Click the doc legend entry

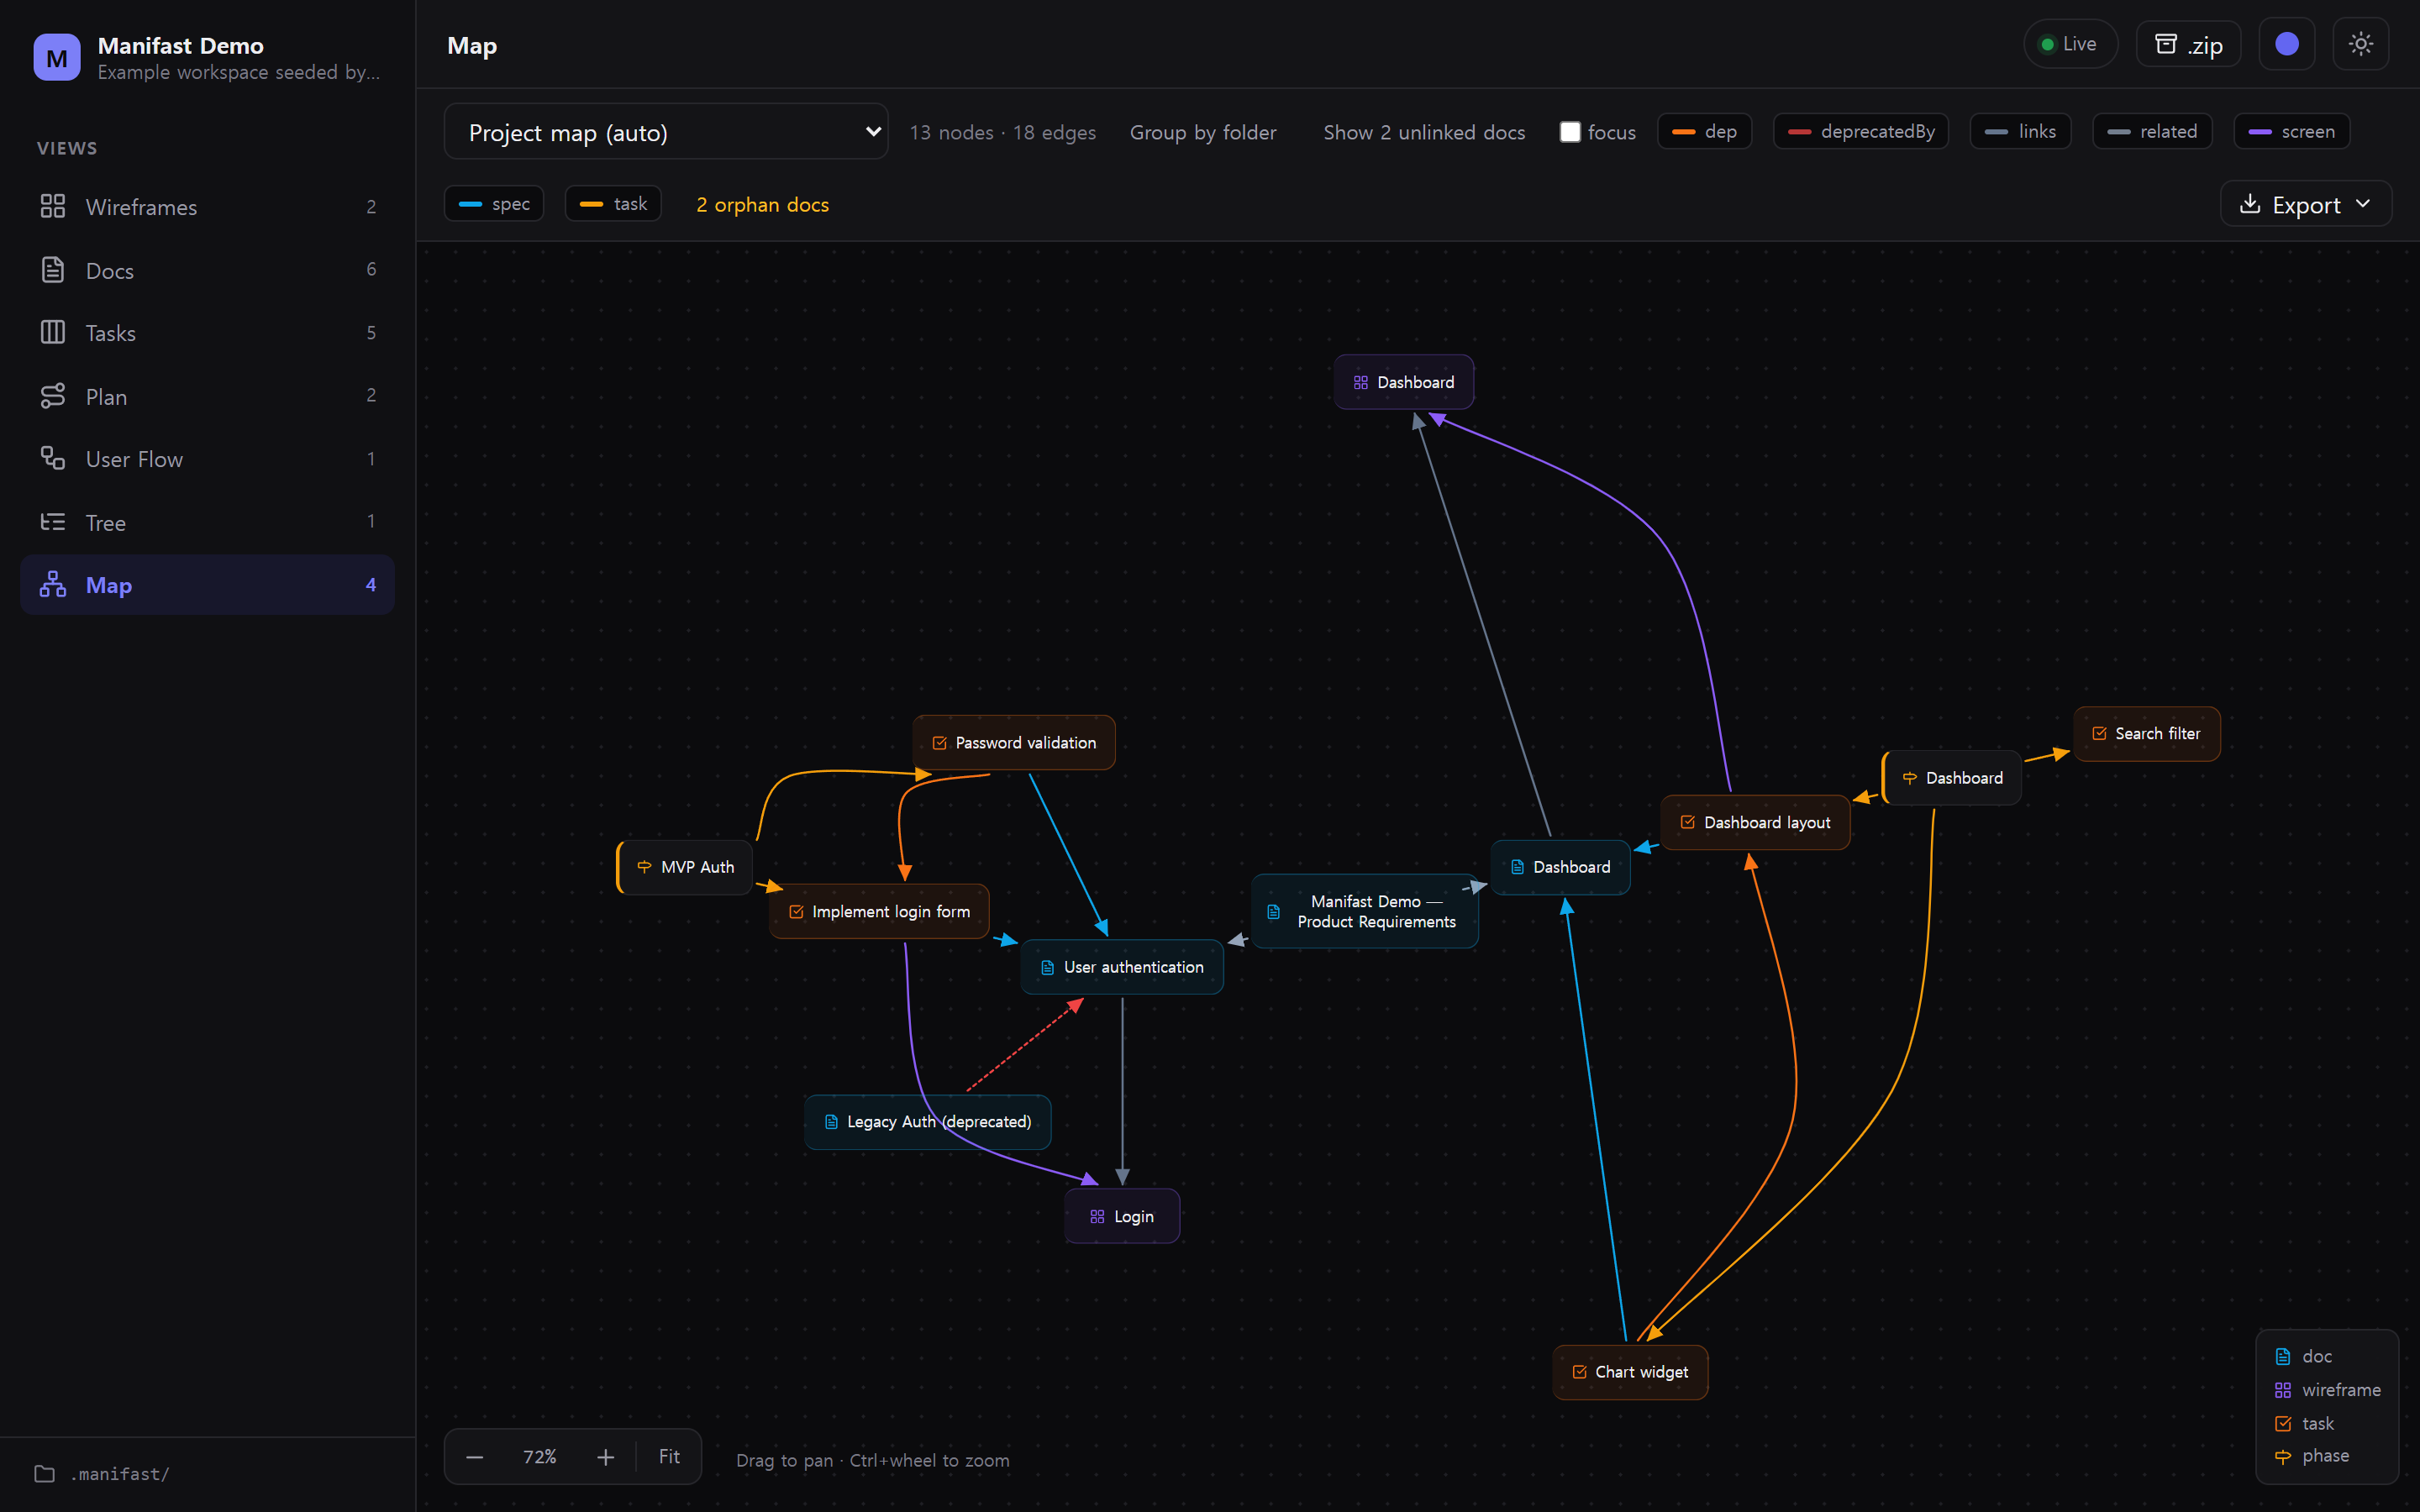2303,1356
